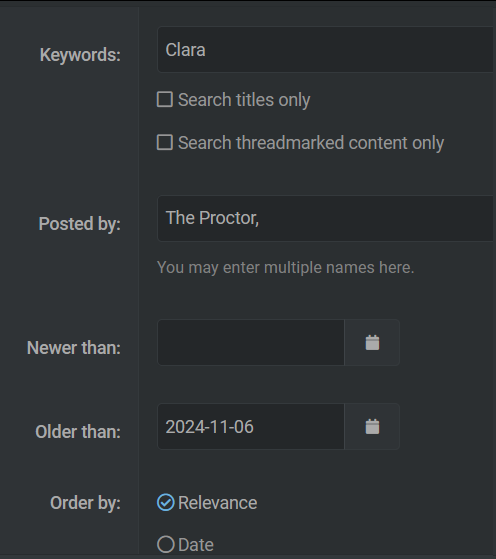Click the Posted by: label
Image resolution: width=496 pixels, height=559 pixels.
(80, 224)
